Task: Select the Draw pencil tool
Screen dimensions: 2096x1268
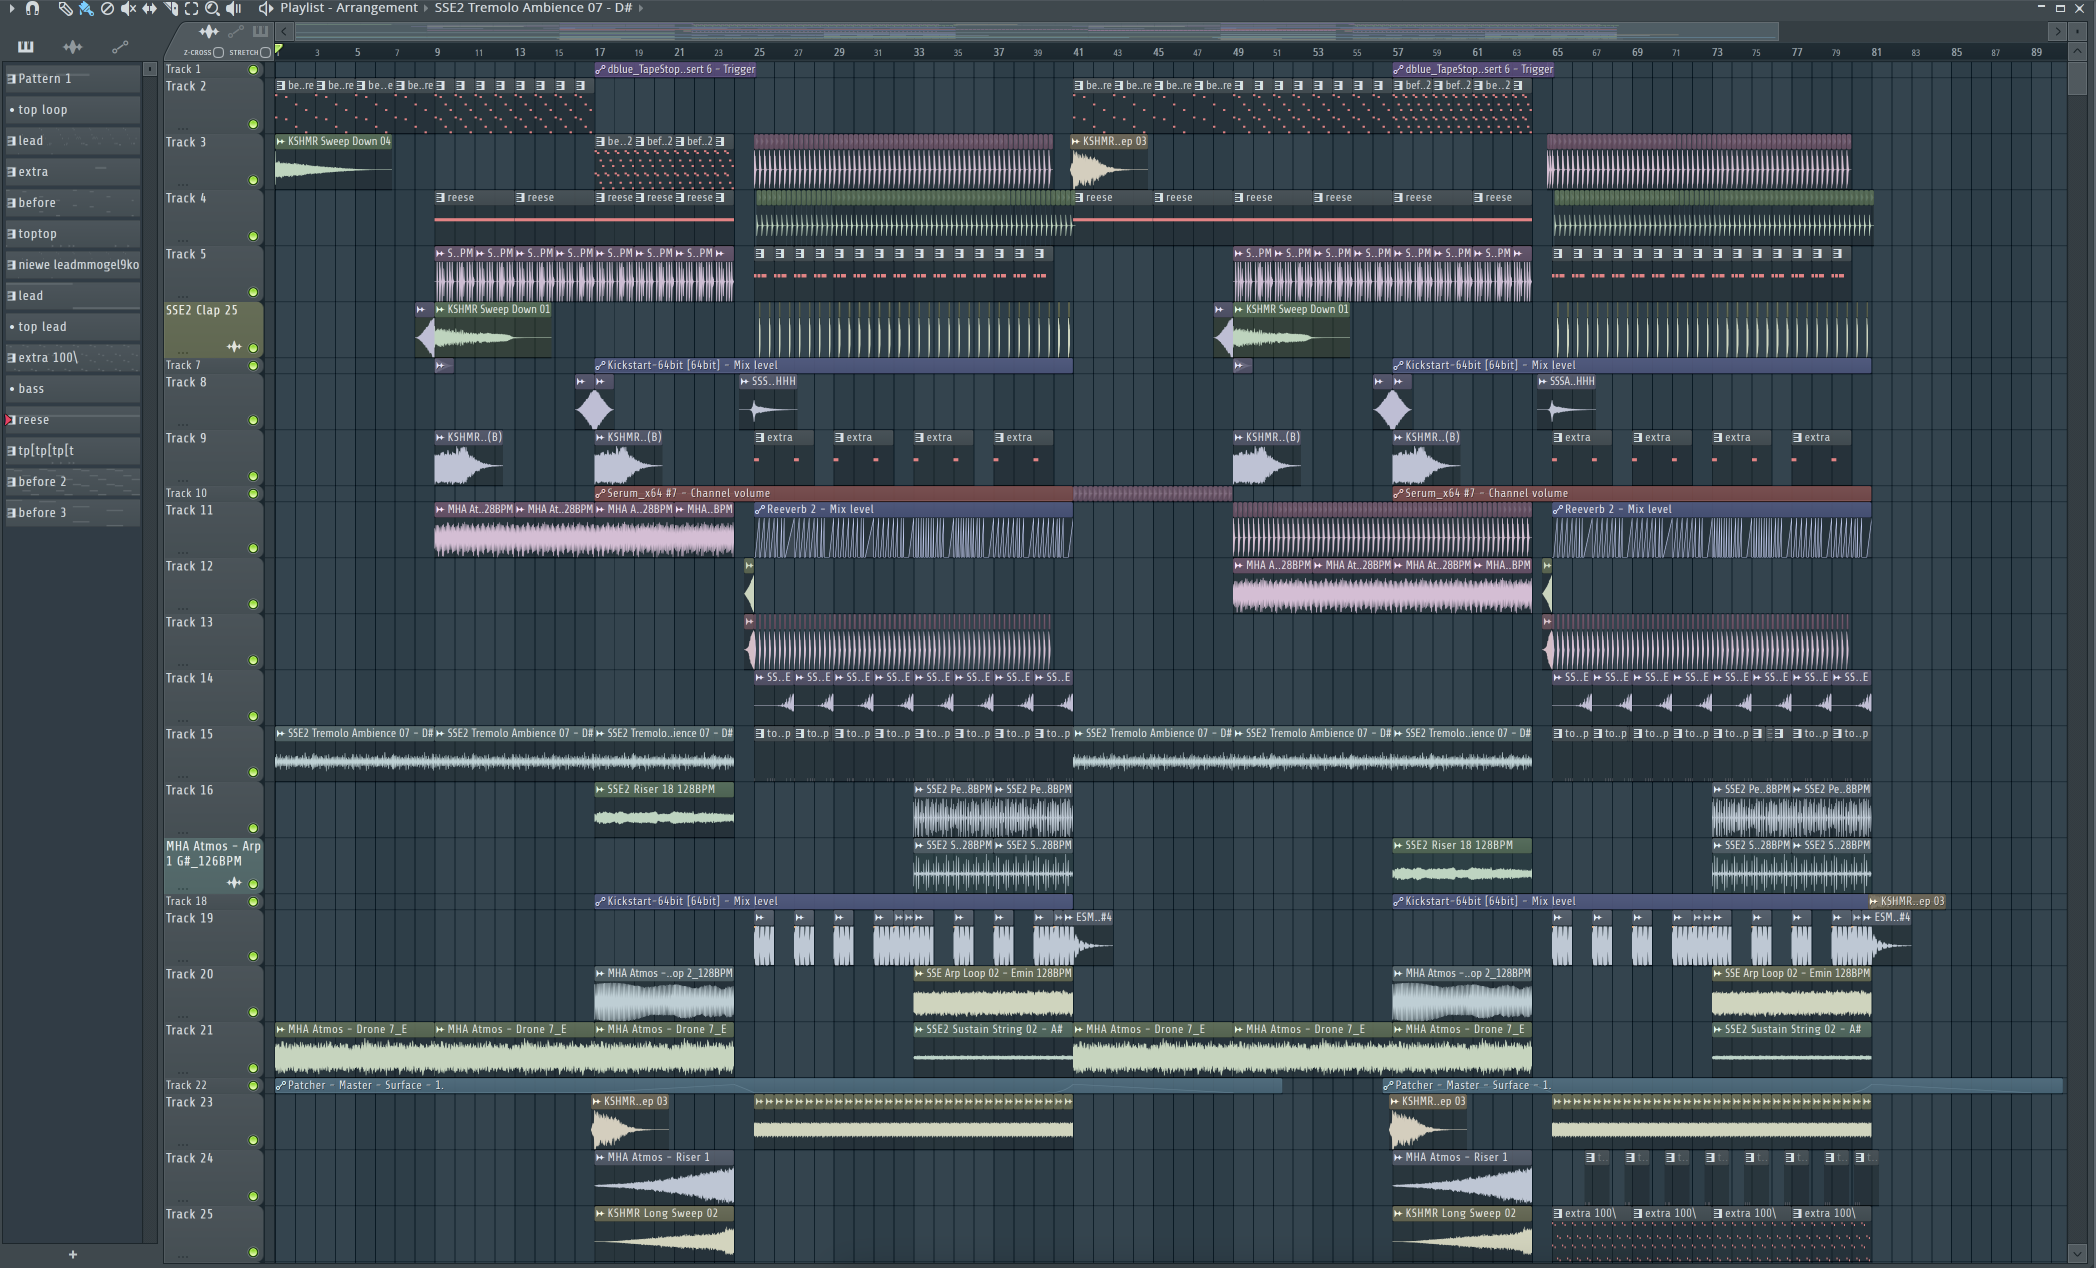Action: pyautogui.click(x=65, y=8)
